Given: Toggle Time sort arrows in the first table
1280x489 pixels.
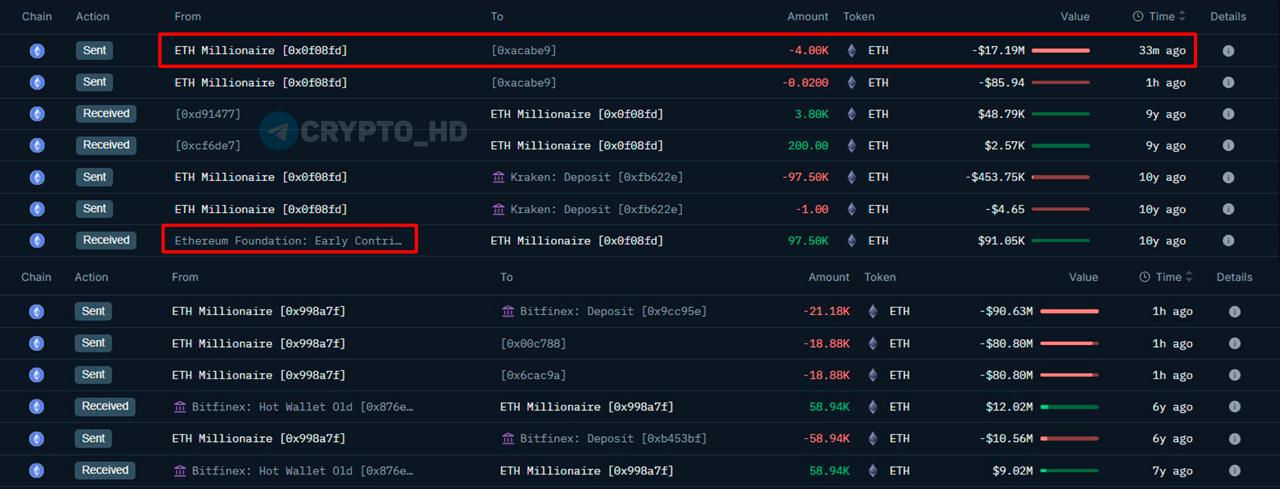Looking at the screenshot, I should tap(1182, 16).
